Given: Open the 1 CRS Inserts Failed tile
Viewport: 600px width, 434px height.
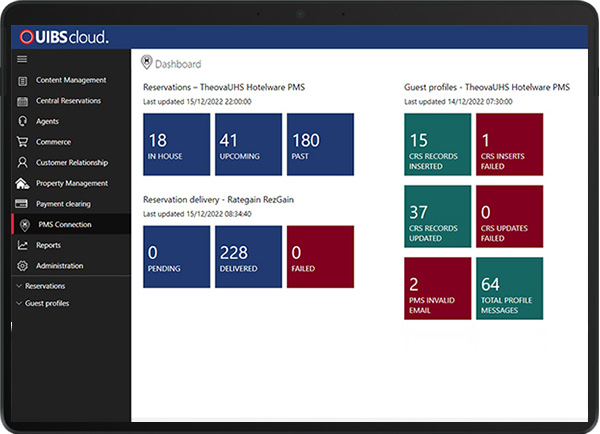Looking at the screenshot, I should (509, 144).
